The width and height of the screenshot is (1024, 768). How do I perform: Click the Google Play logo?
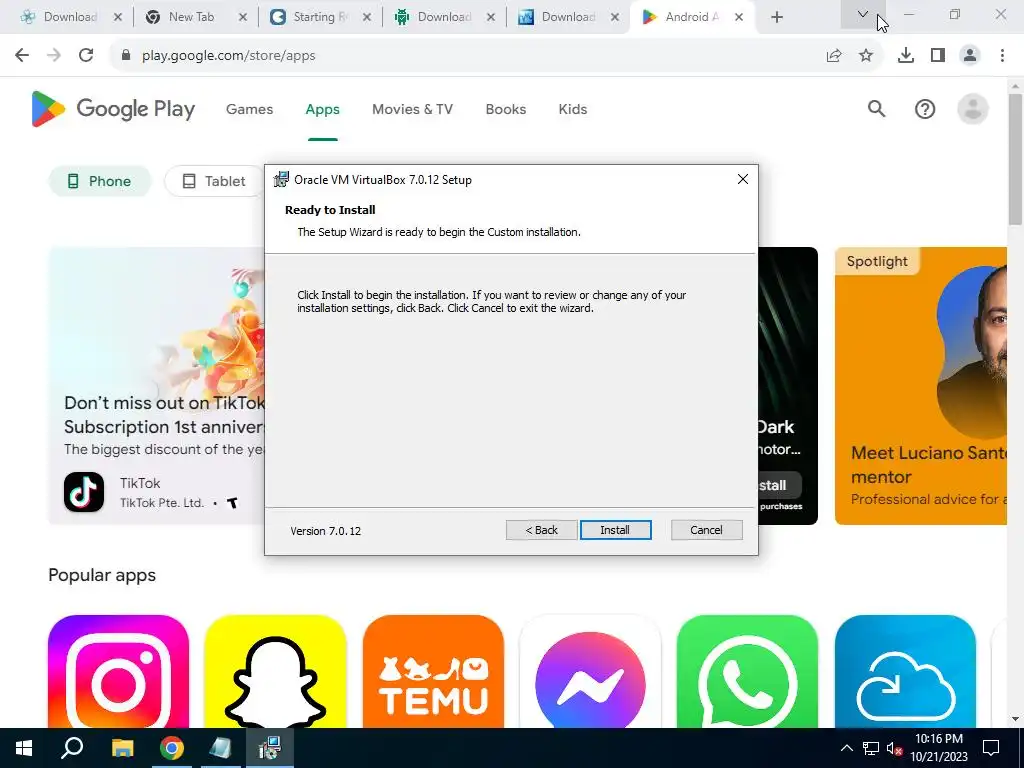pos(113,109)
